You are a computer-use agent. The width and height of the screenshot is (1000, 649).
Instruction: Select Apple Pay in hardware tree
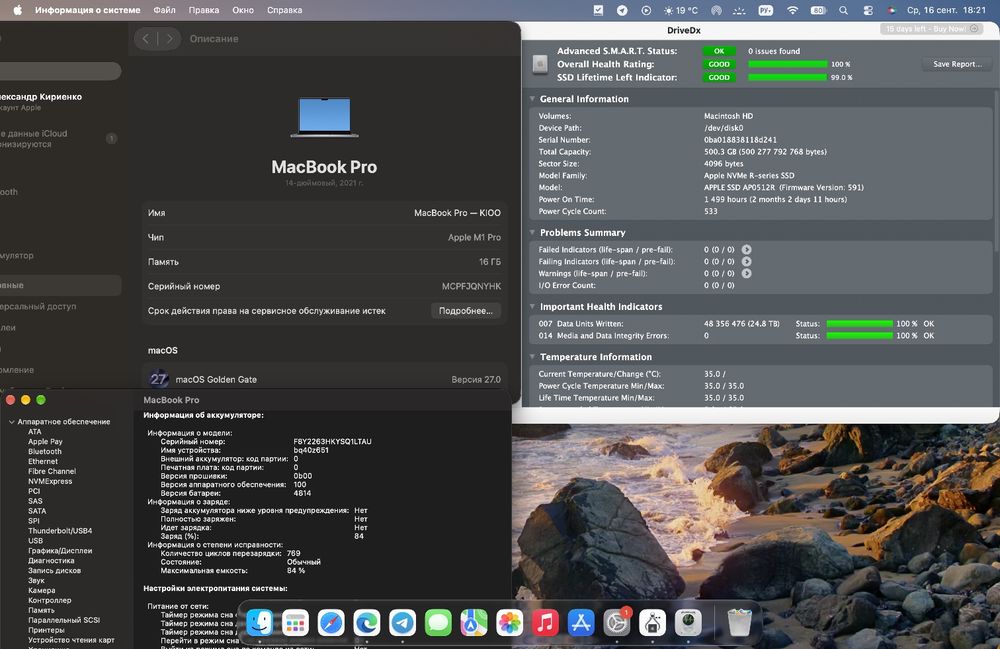pyautogui.click(x=45, y=442)
